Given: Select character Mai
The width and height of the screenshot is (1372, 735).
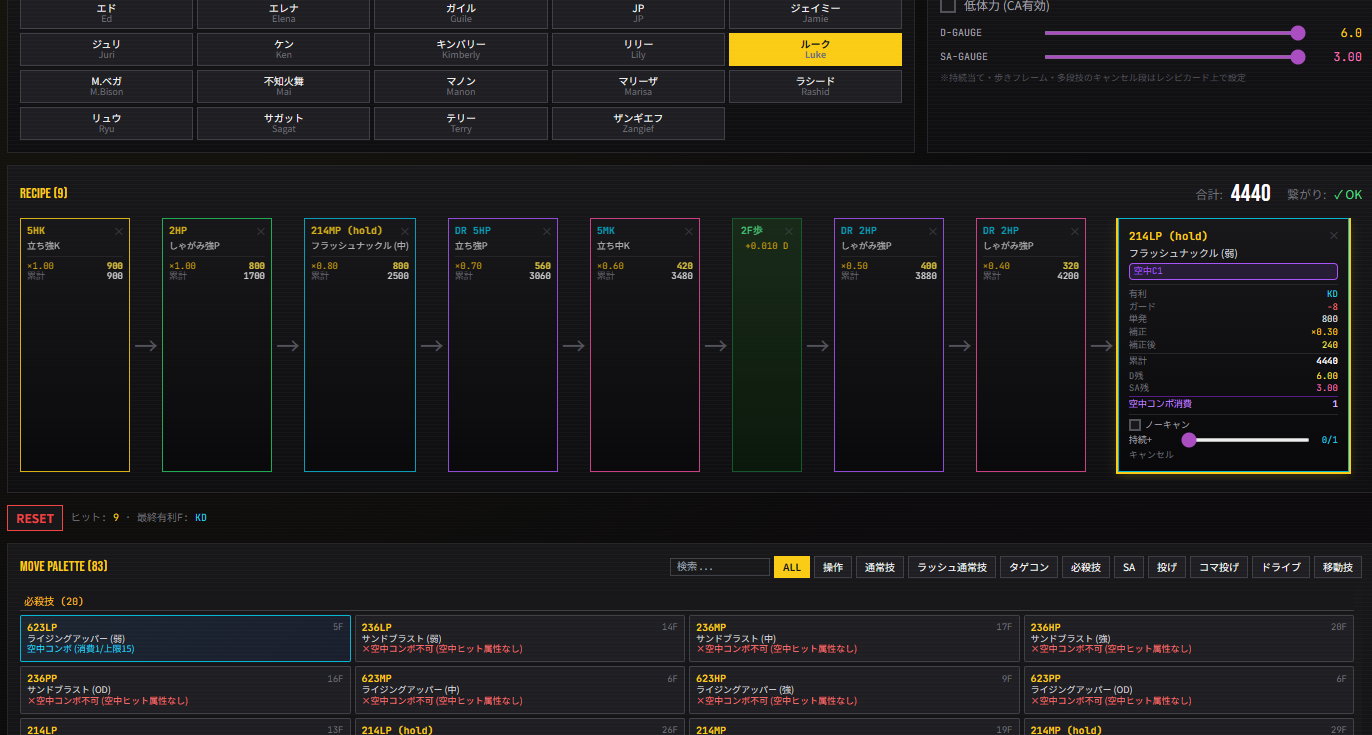Looking at the screenshot, I should [284, 86].
